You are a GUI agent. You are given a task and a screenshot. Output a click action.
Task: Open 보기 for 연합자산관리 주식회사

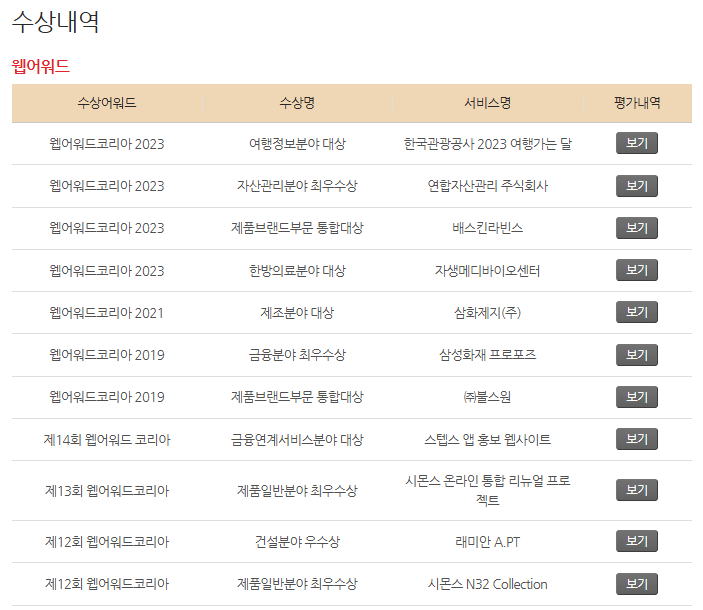[637, 186]
